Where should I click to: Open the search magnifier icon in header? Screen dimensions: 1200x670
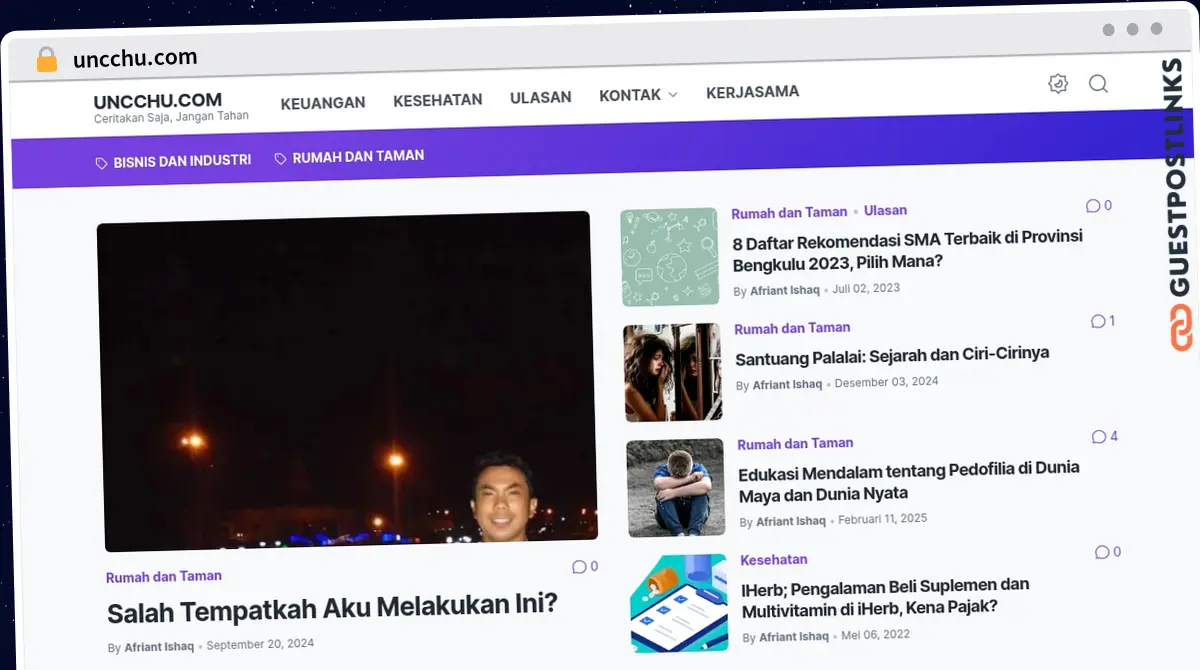coord(1098,84)
